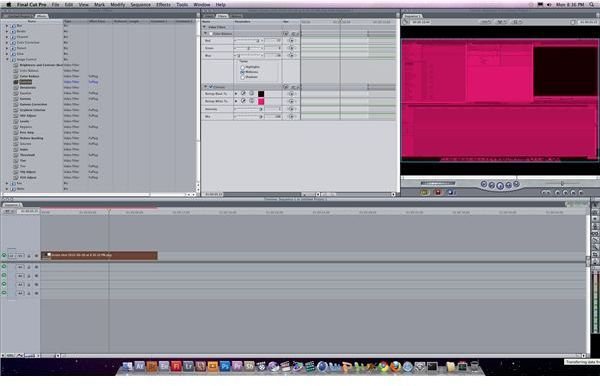Select the black color swatch in Sepia filter
600x386 pixels.
coord(261,94)
